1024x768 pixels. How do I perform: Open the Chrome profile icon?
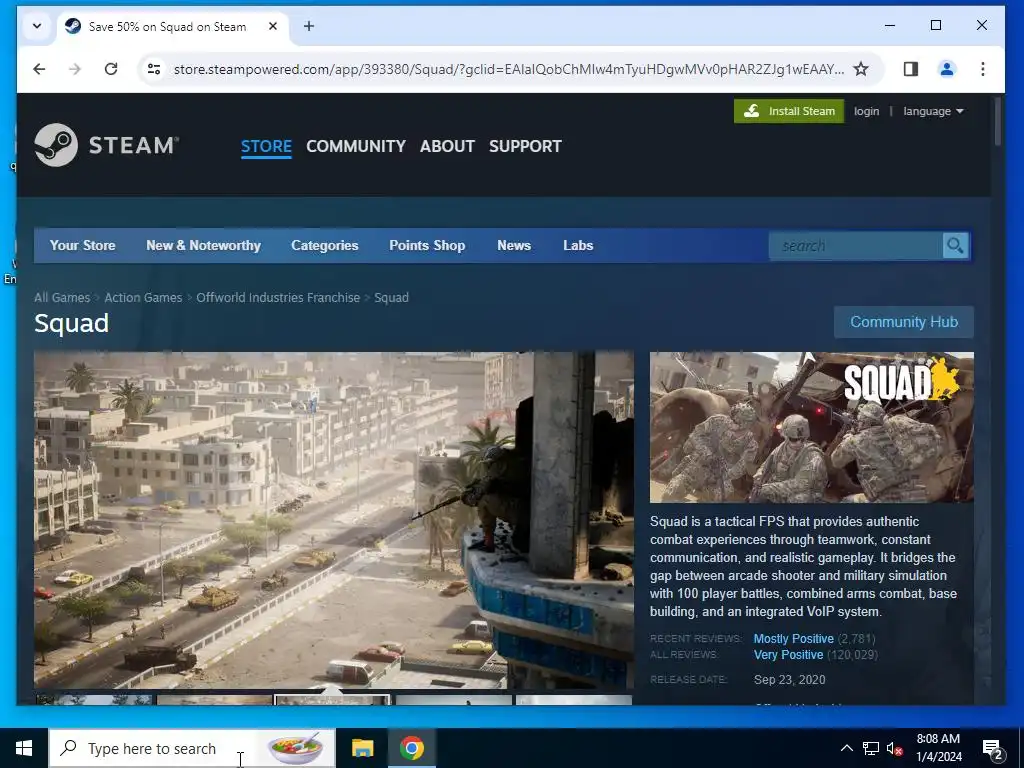tap(947, 69)
